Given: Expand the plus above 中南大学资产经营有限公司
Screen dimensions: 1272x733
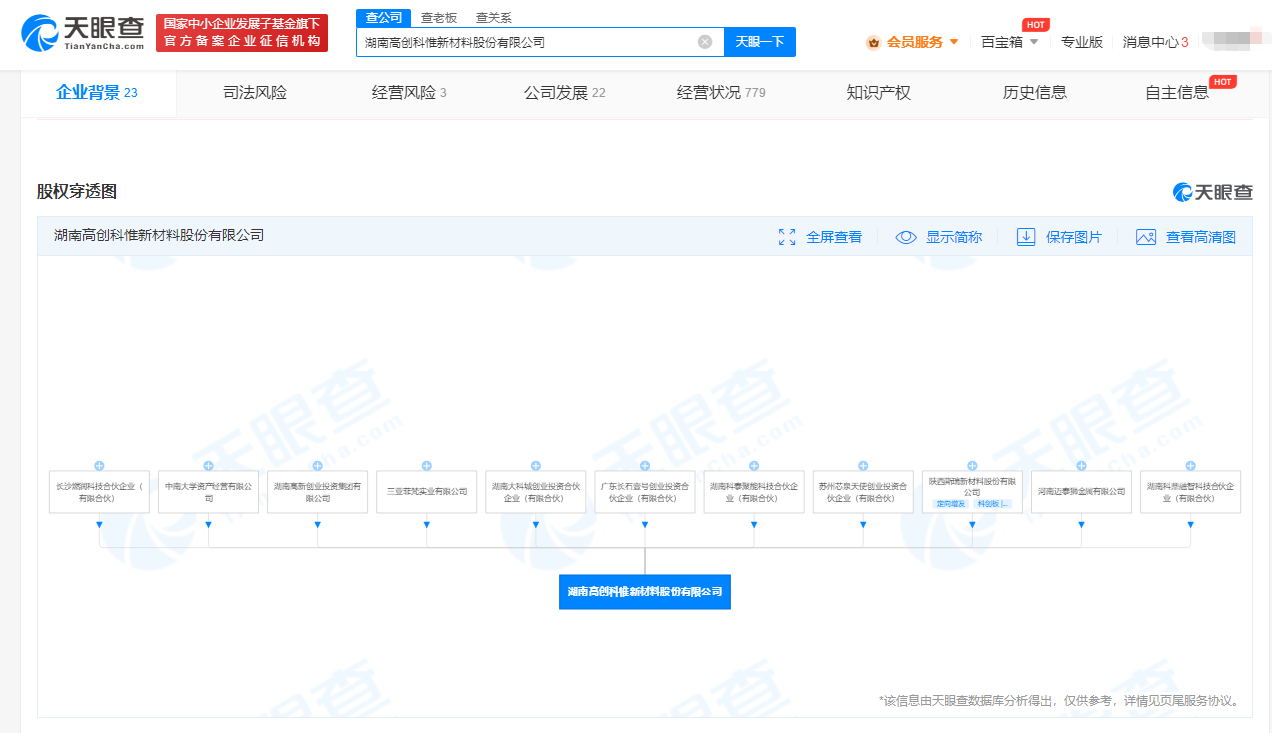Looking at the screenshot, I should (208, 466).
